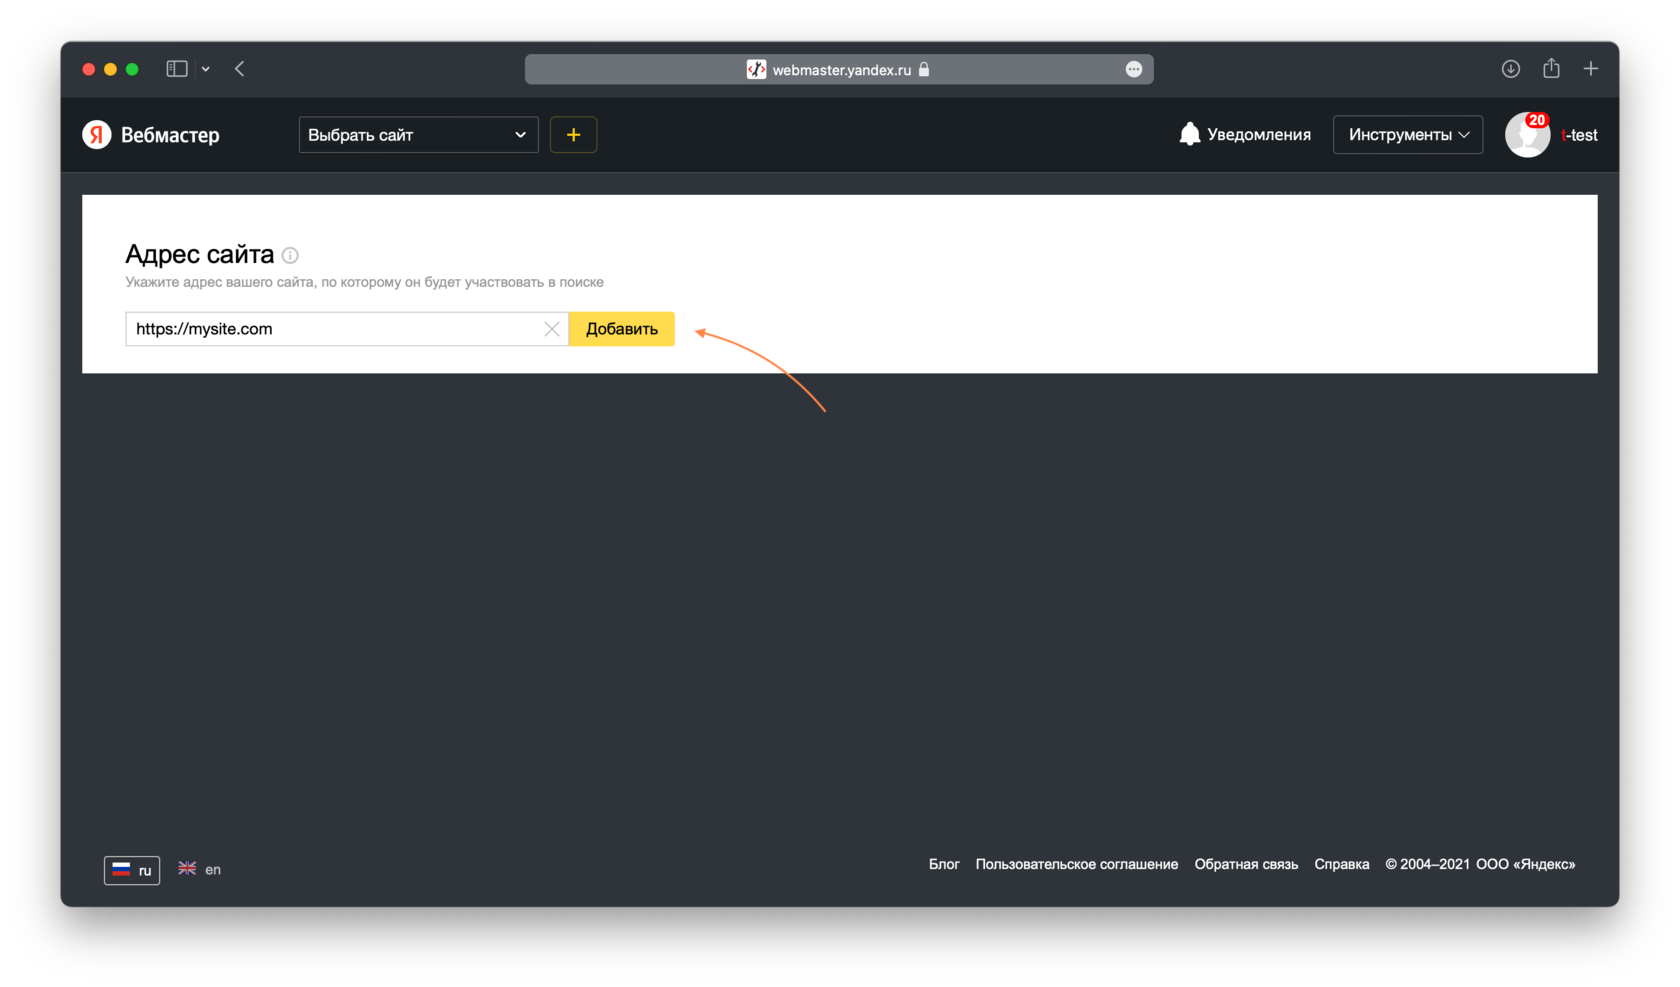Click the site favicon in address bar
This screenshot has height=987, width=1680.
click(x=756, y=69)
